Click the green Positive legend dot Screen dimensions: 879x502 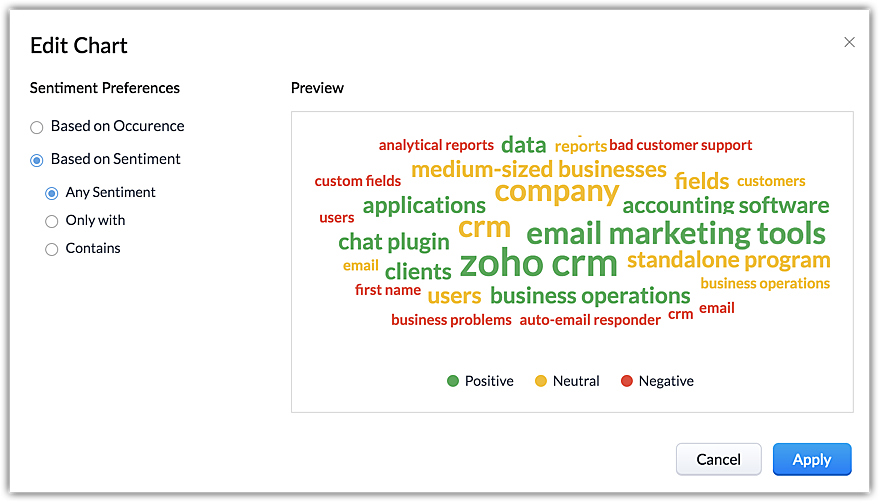pos(453,381)
